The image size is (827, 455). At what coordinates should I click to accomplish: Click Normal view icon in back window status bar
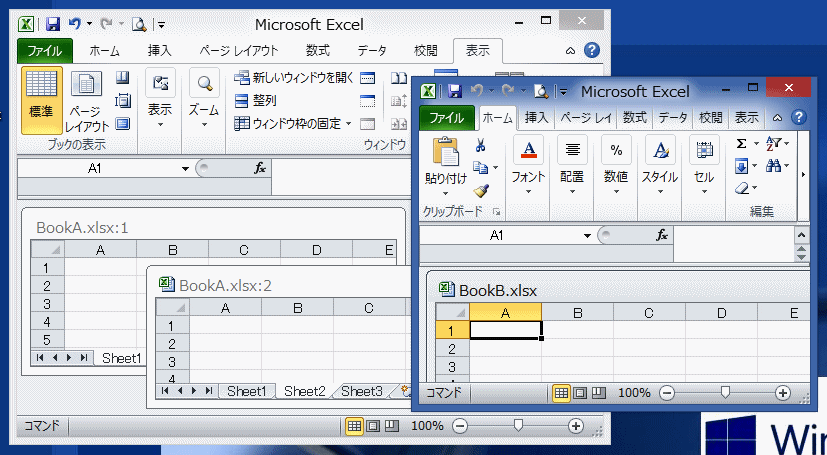pyautogui.click(x=354, y=425)
